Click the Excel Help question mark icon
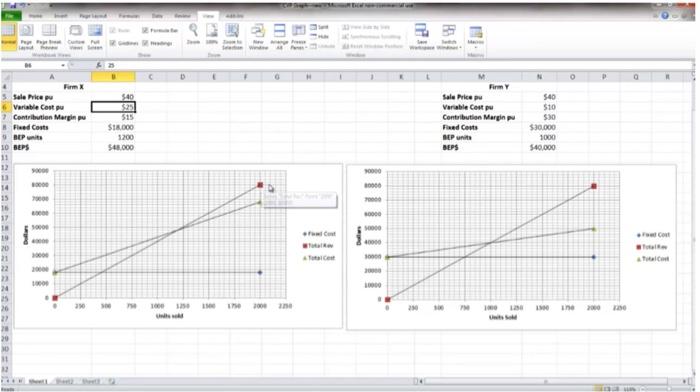Viewport: 700px width, 392px height. (665, 16)
